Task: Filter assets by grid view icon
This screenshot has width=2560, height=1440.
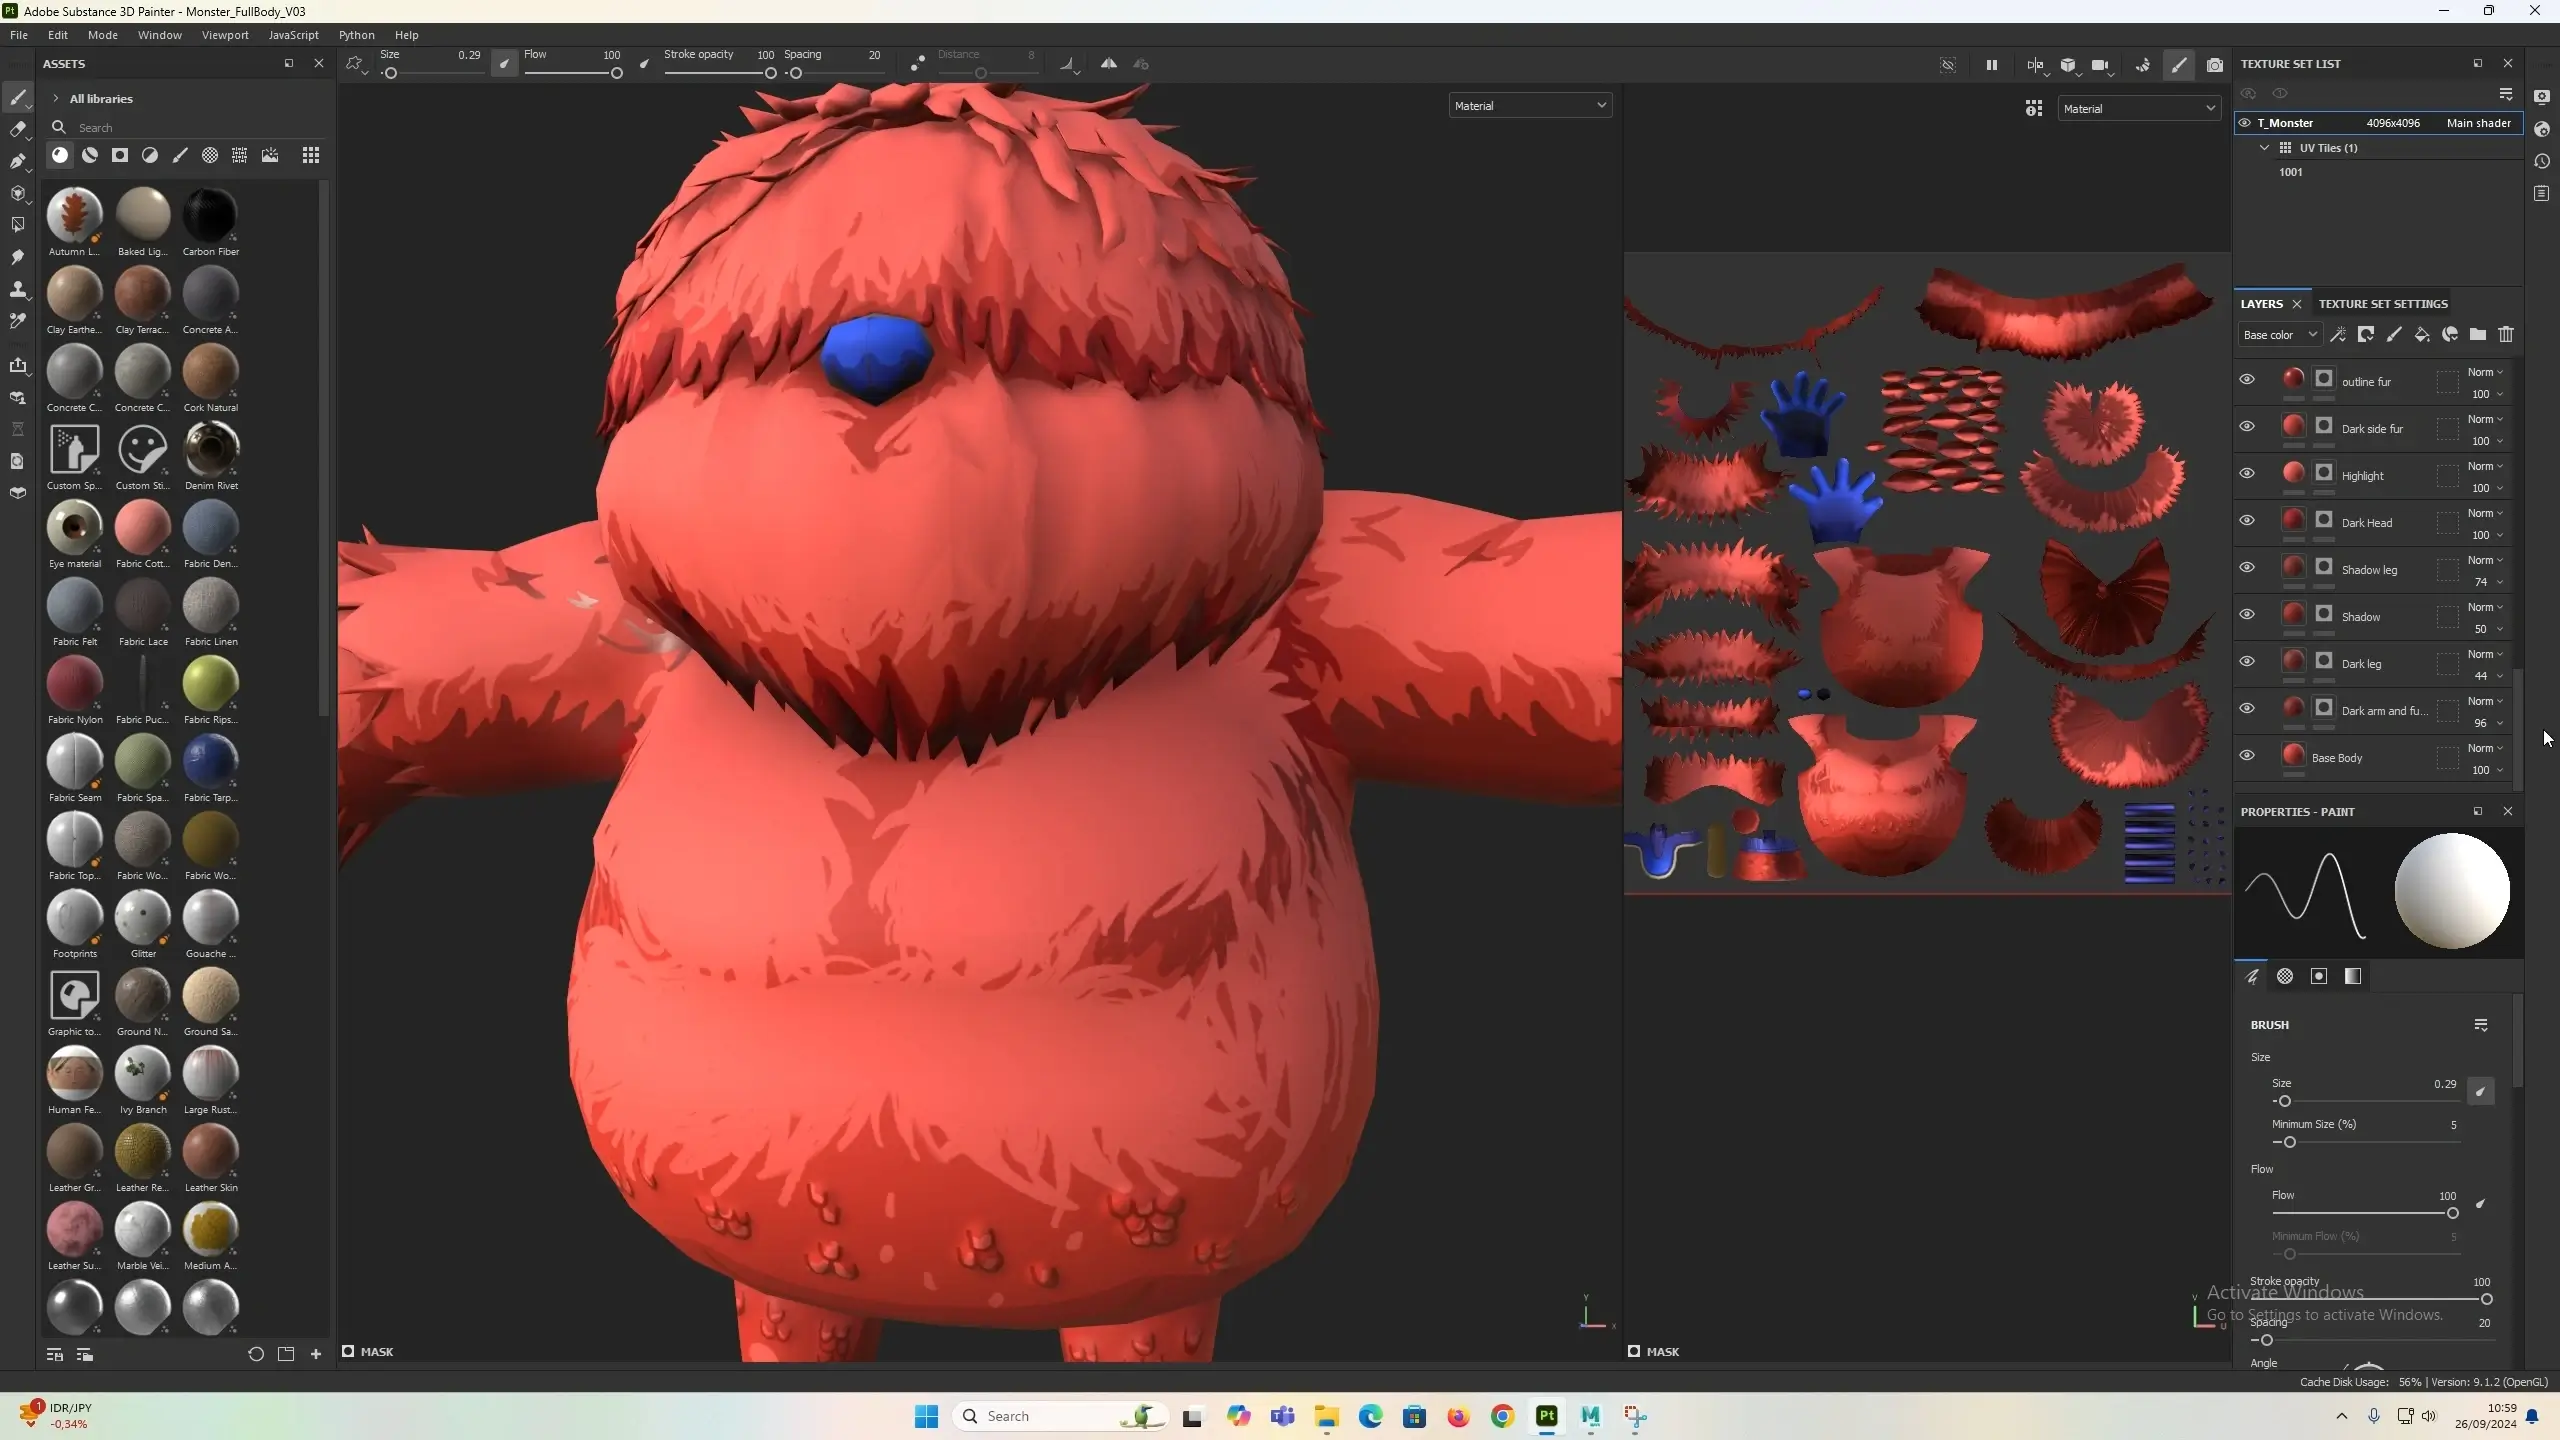Action: pos(311,155)
